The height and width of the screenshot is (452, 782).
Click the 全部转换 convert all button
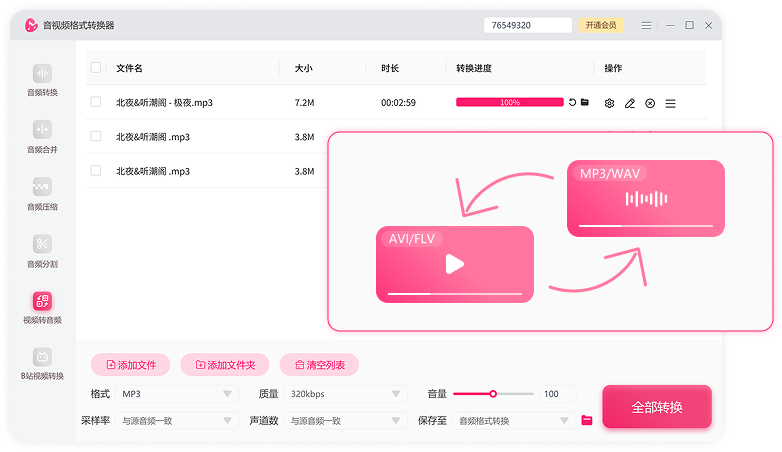(656, 407)
